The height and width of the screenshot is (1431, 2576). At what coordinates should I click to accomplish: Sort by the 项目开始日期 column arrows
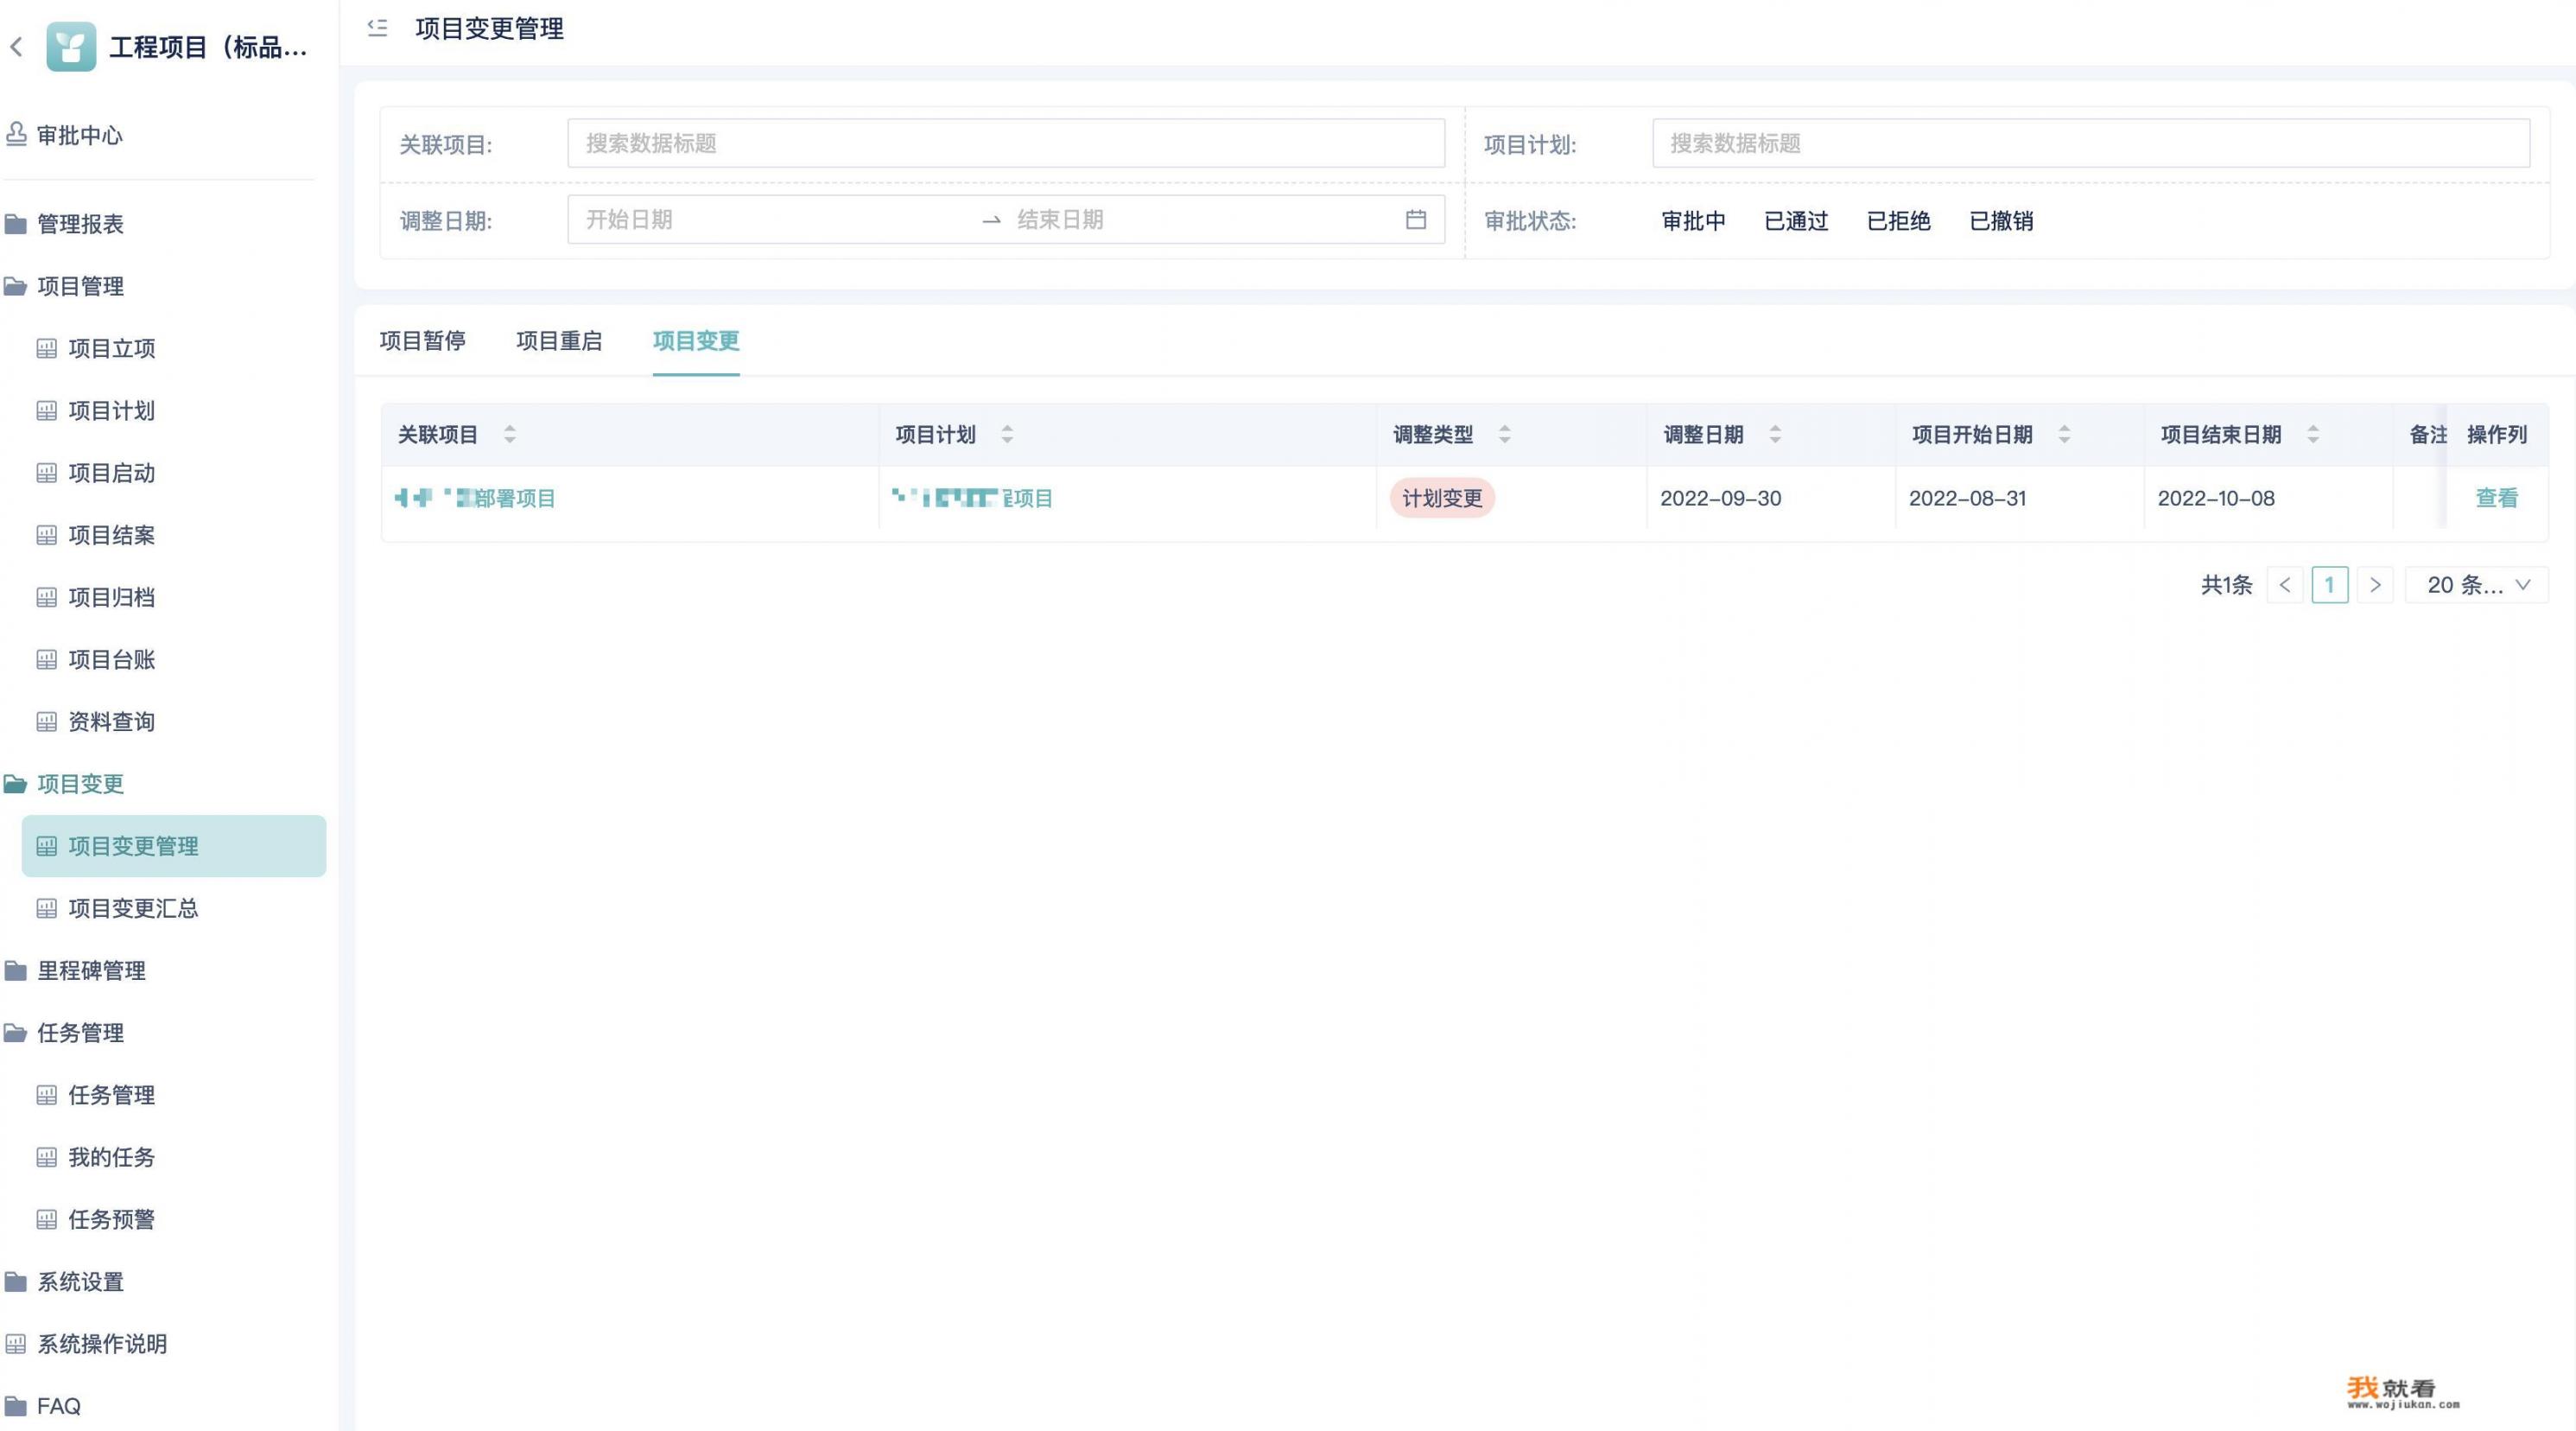tap(2064, 434)
